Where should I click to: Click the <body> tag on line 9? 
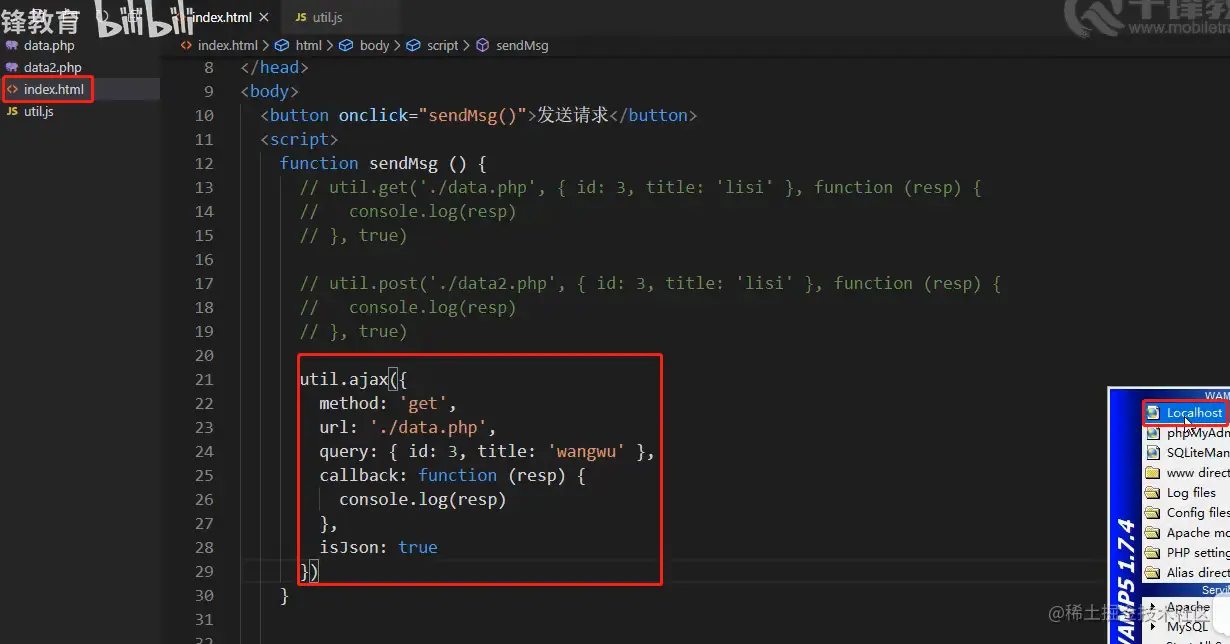pos(270,92)
